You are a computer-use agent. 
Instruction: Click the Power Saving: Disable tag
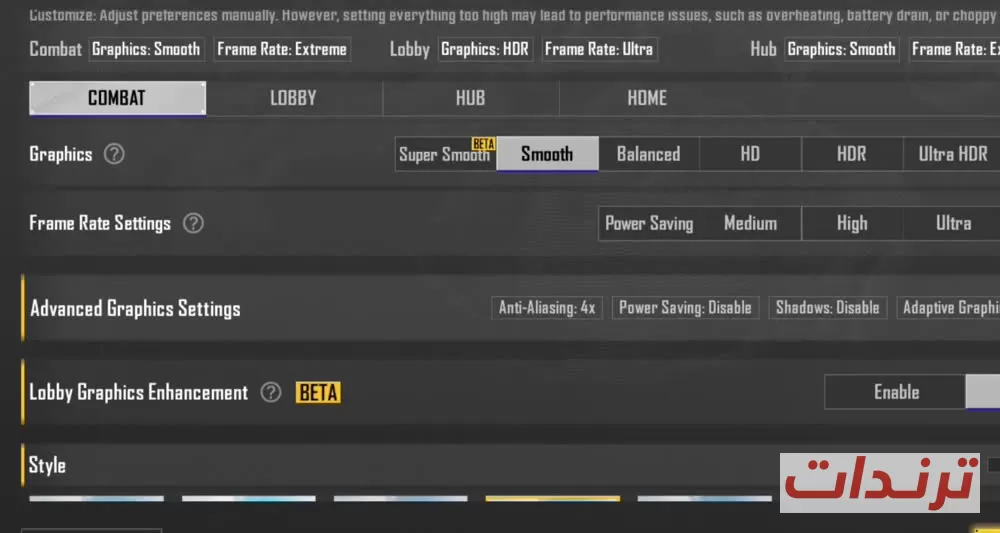[x=686, y=308]
